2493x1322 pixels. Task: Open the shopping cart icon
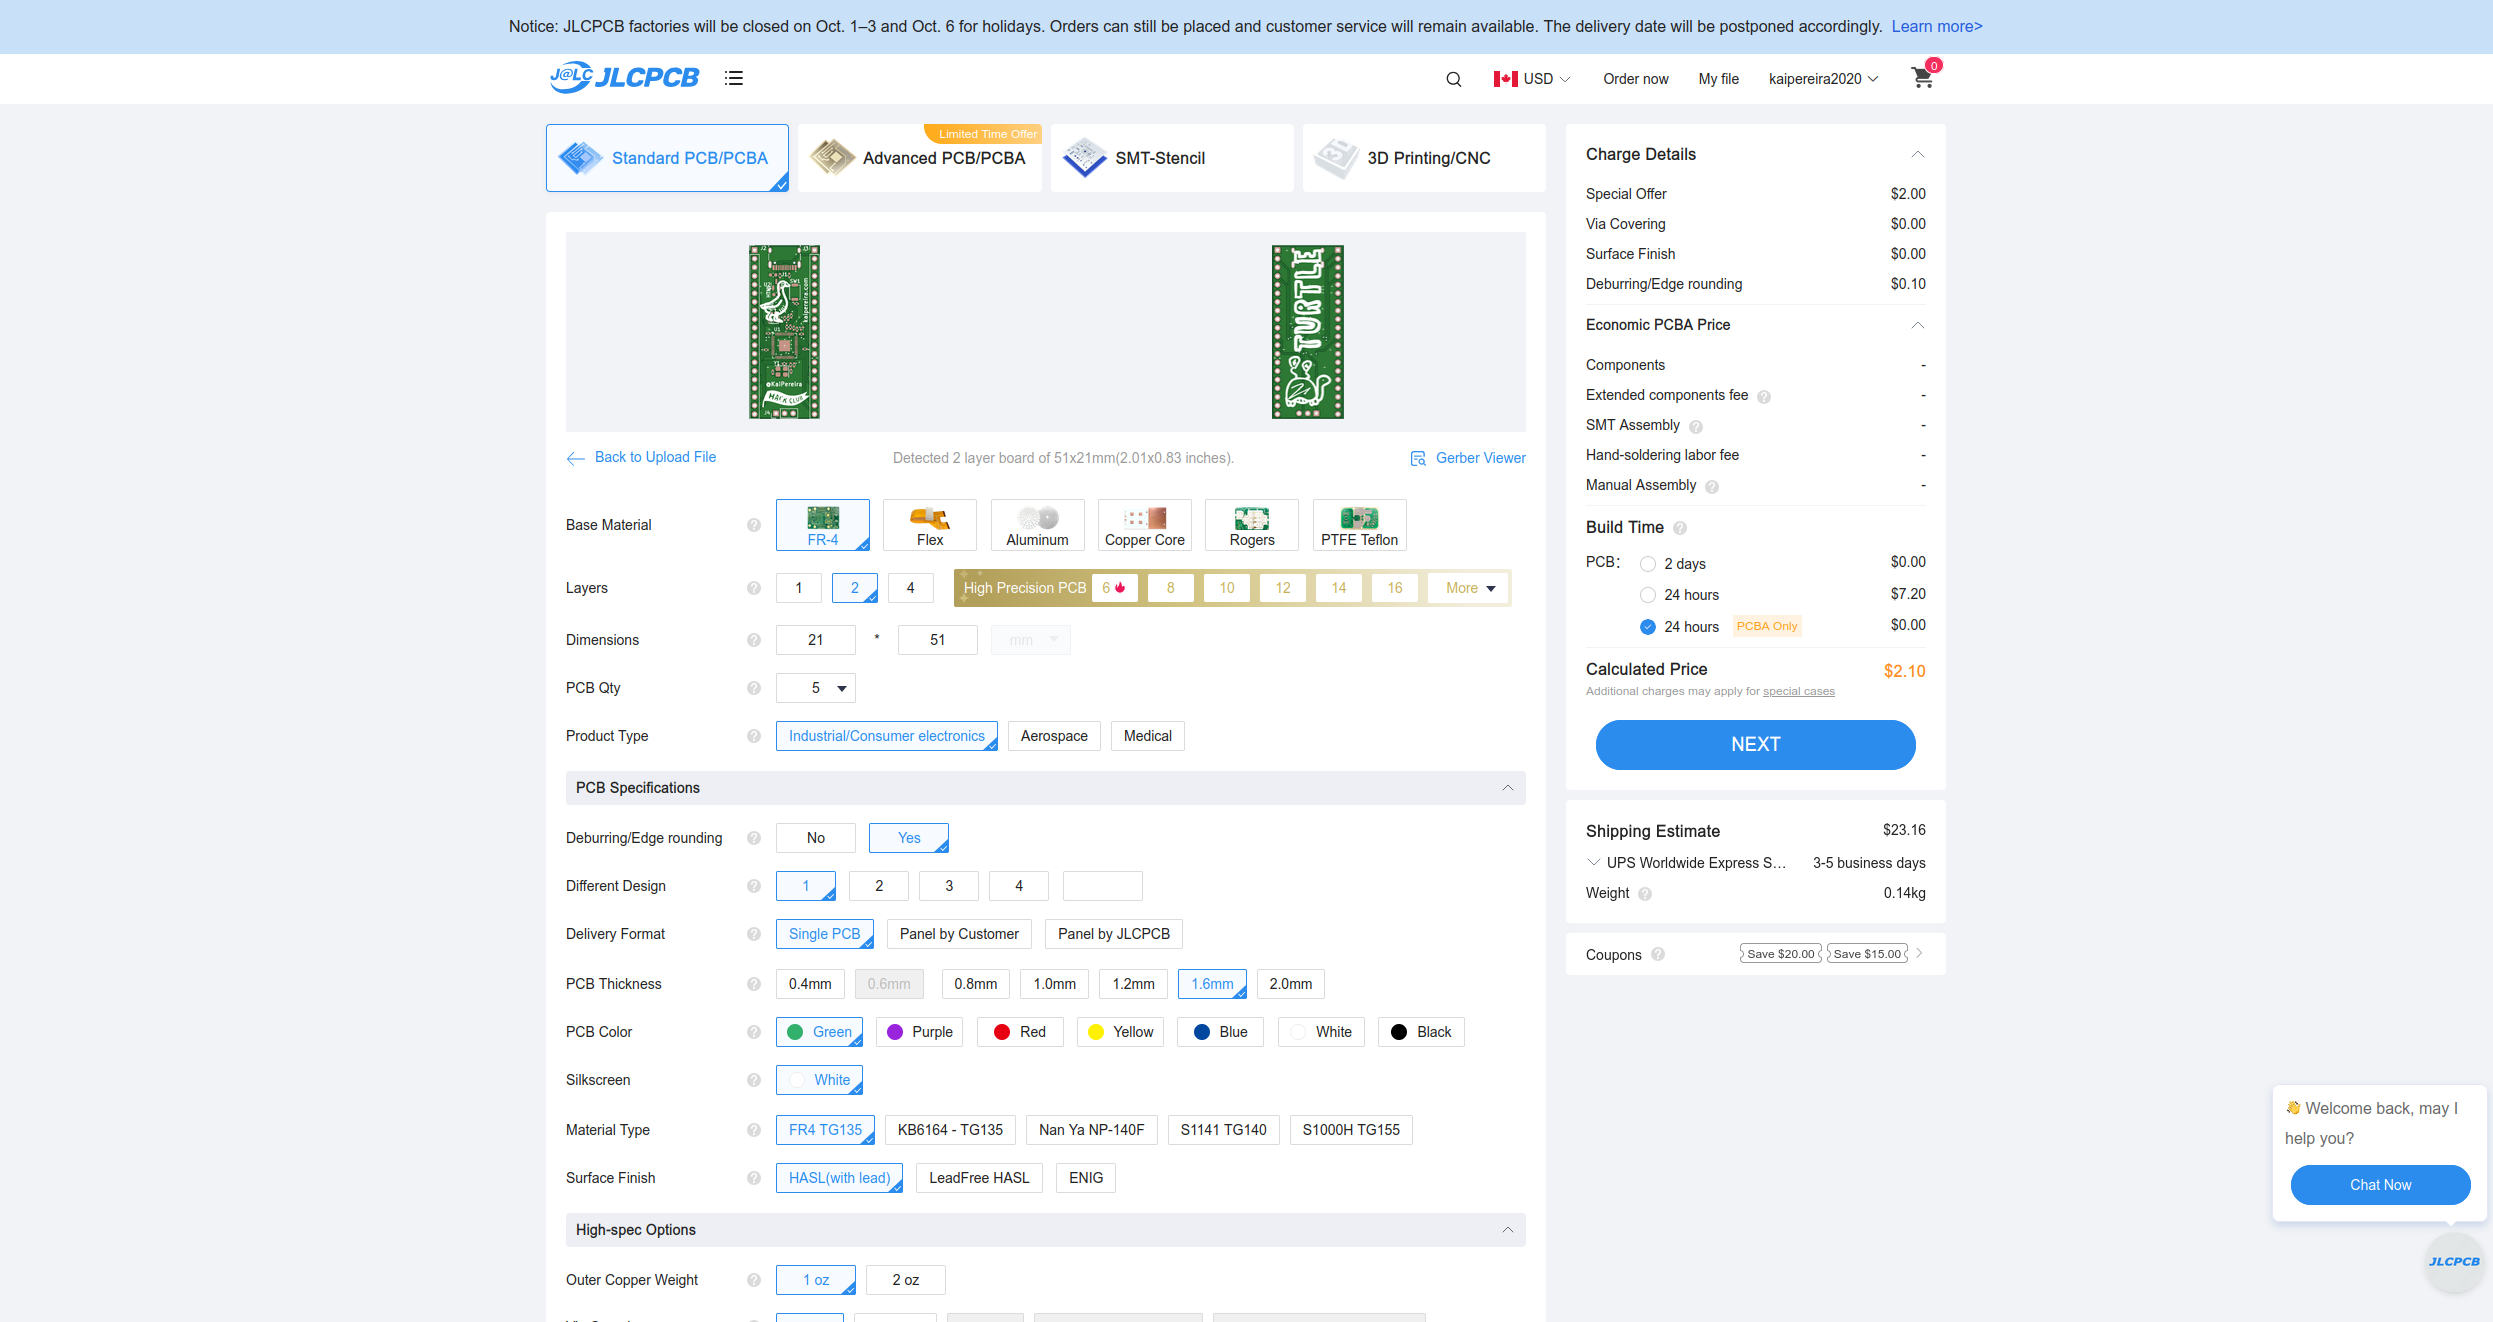tap(1921, 78)
